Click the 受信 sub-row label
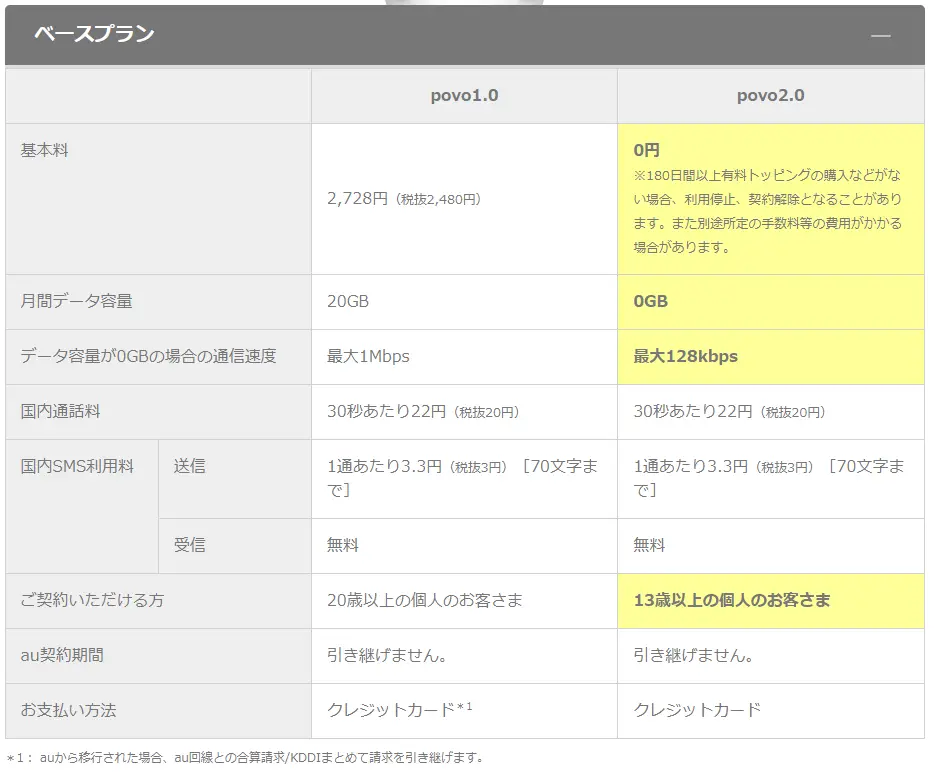937x772 pixels. [x=189, y=545]
